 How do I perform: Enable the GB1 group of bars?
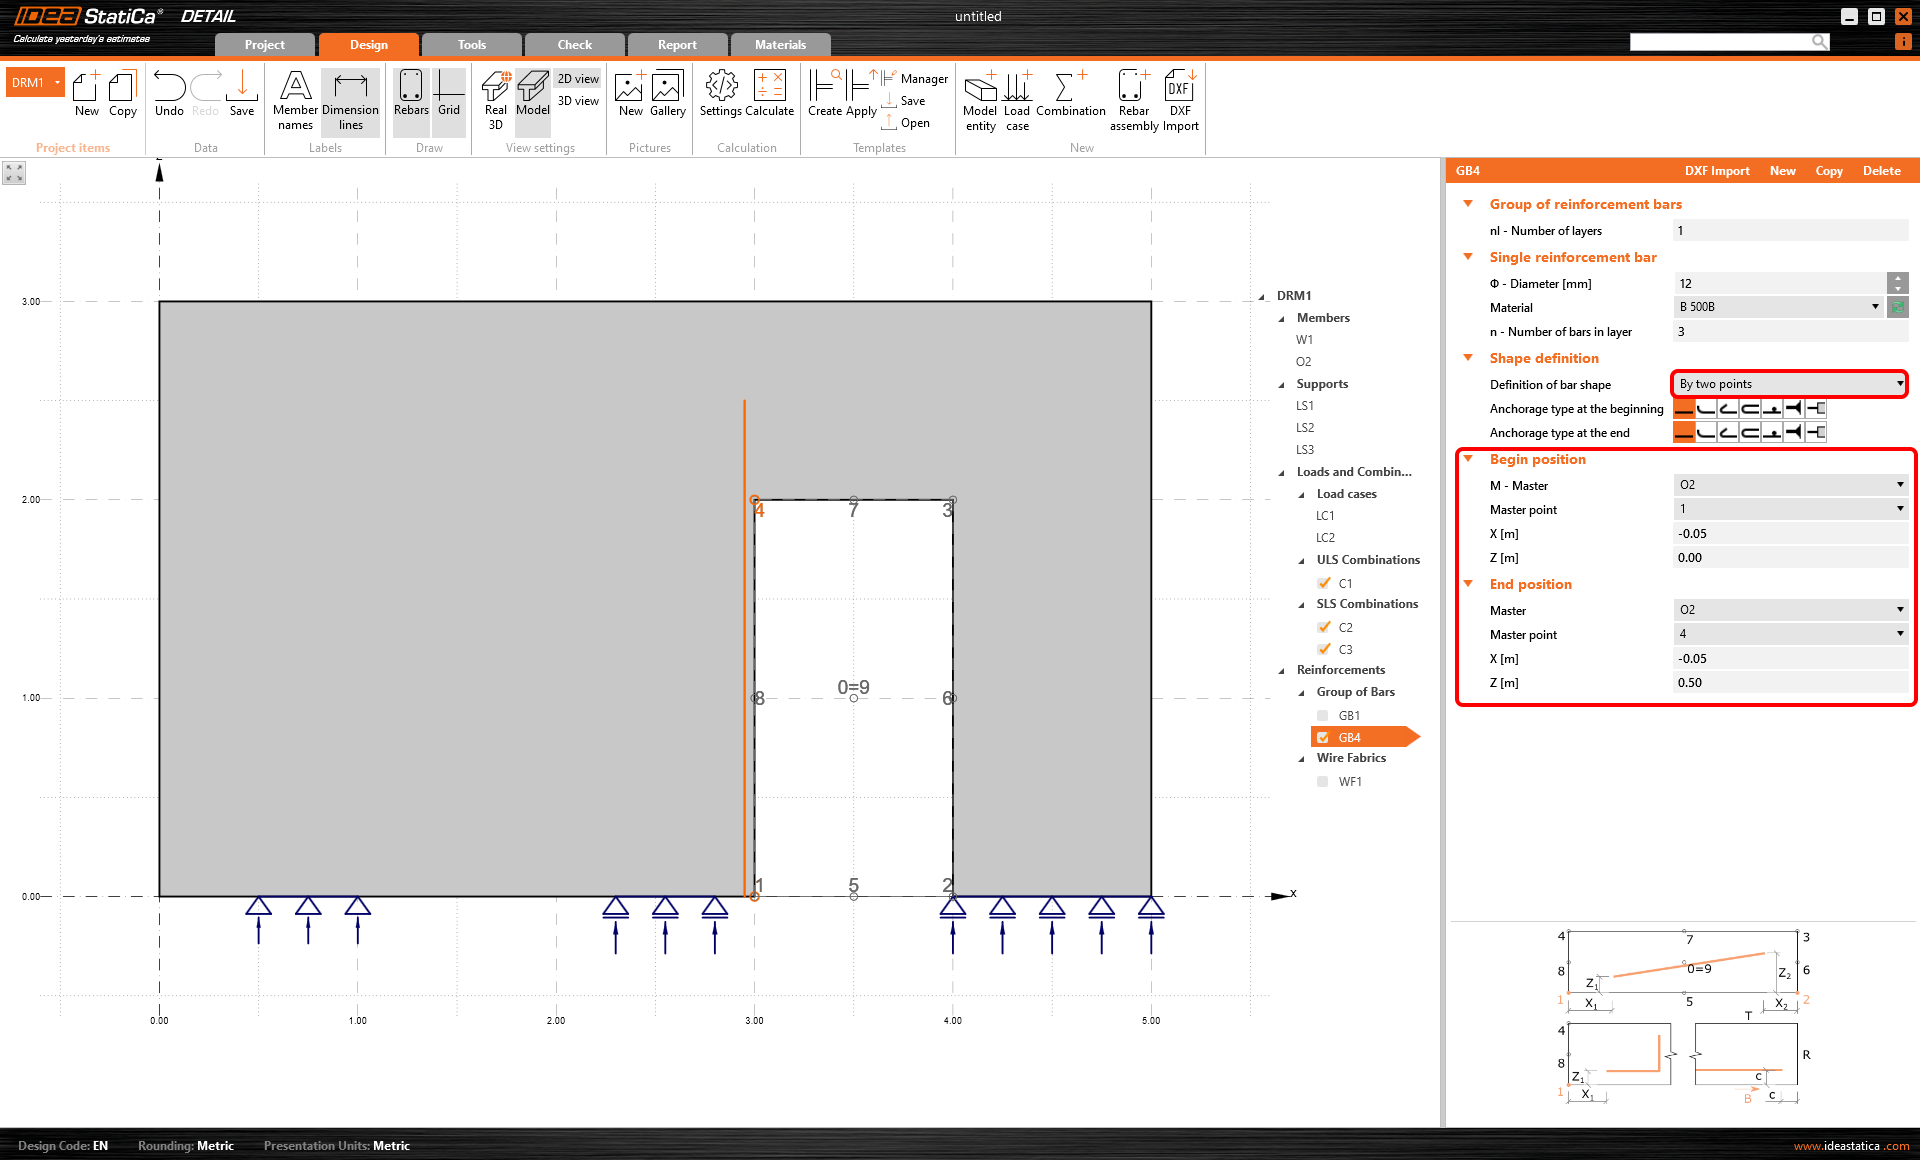(x=1322, y=715)
